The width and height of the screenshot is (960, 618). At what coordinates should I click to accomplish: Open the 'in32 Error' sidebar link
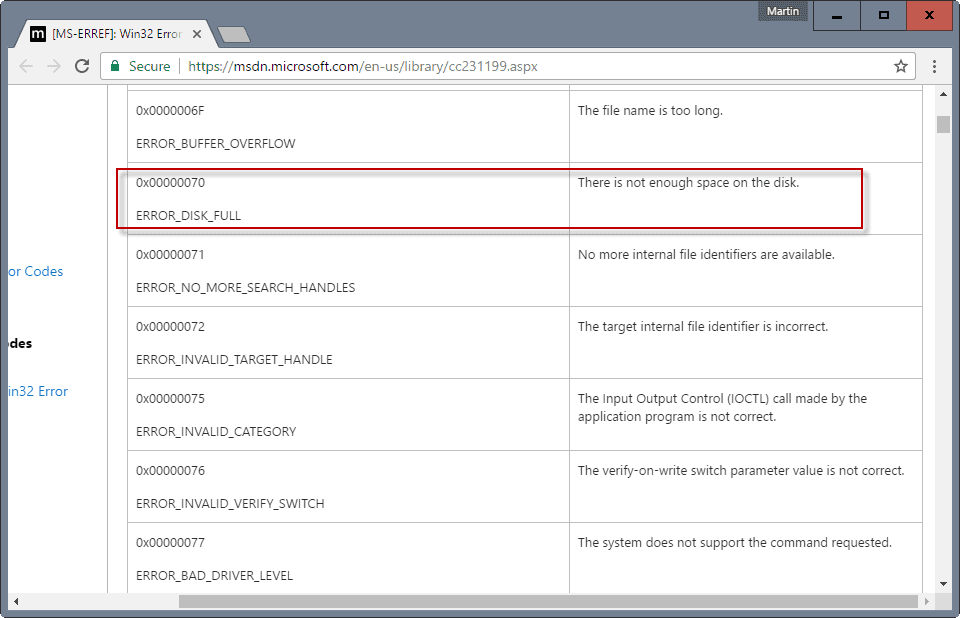[38, 391]
